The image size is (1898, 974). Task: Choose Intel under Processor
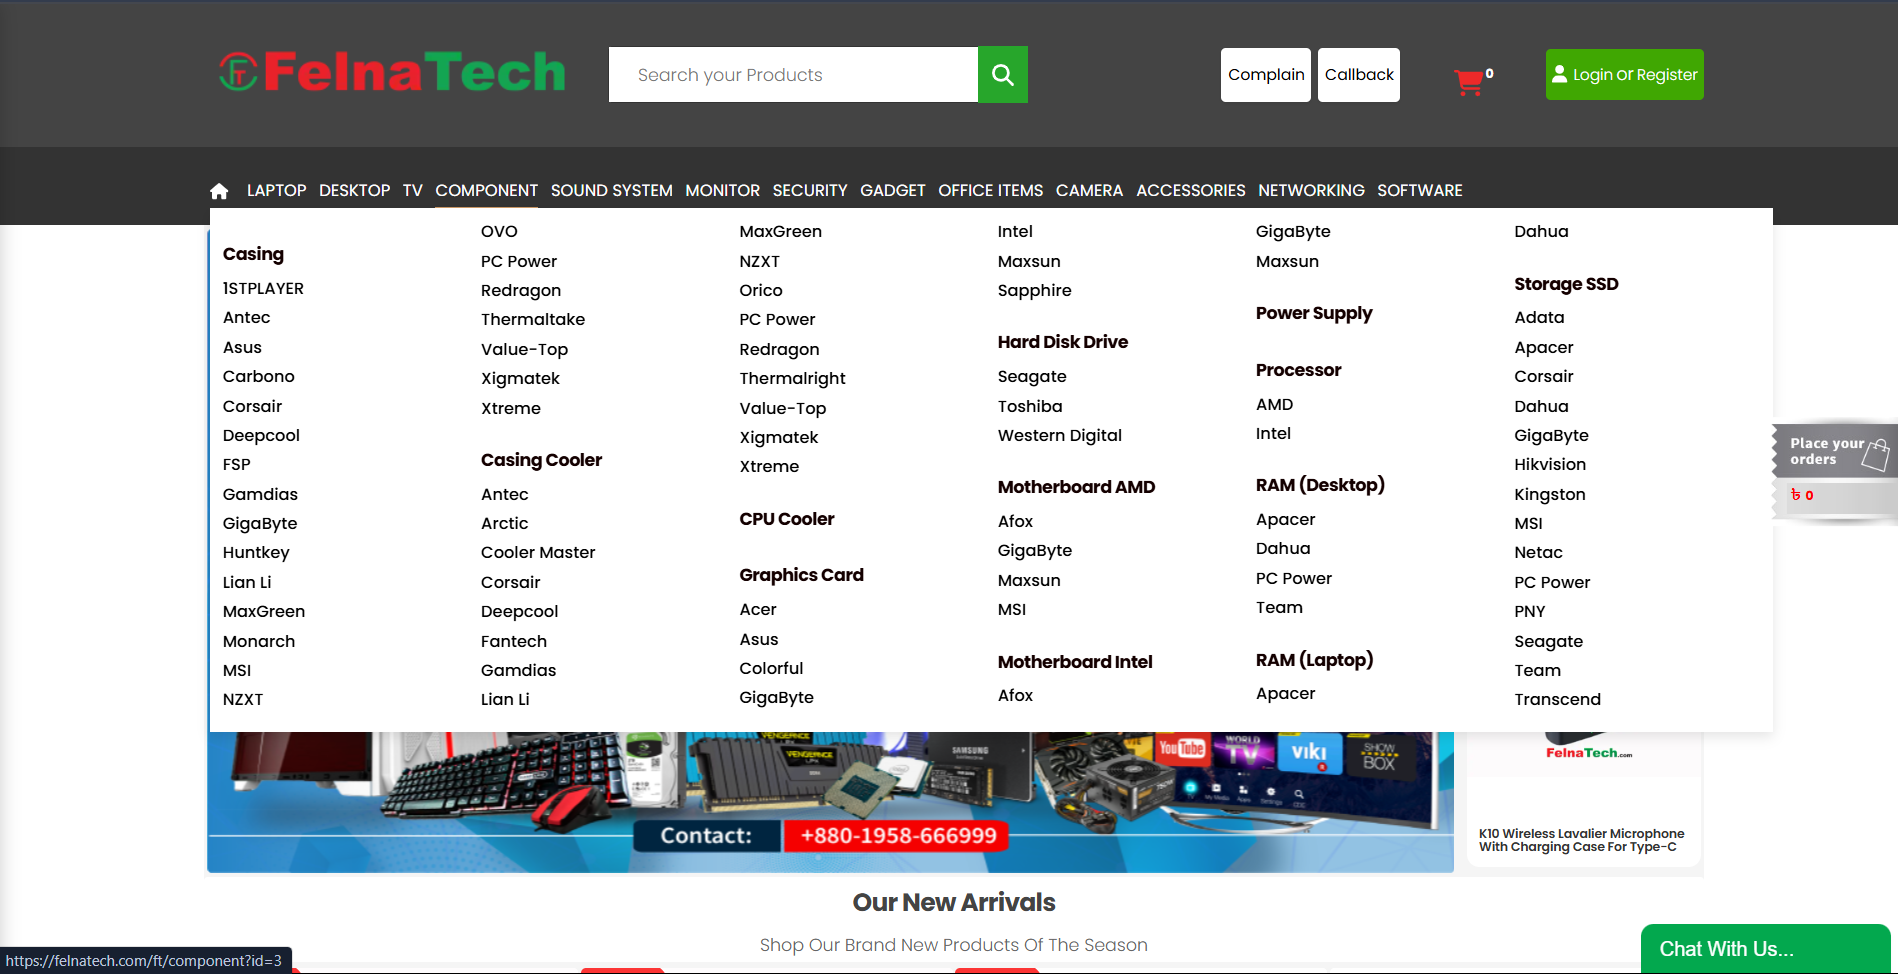tap(1273, 433)
